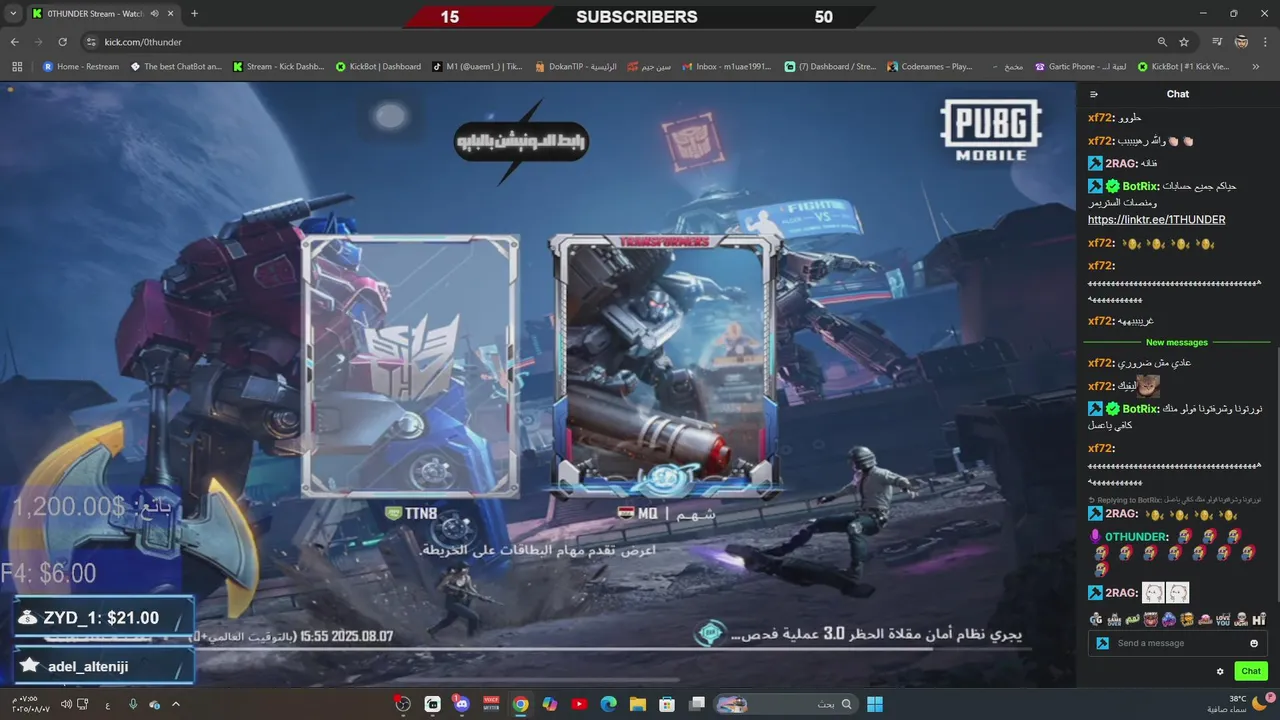Open Home - Restream bookmark
This screenshot has height=720, width=1280.
pos(81,67)
